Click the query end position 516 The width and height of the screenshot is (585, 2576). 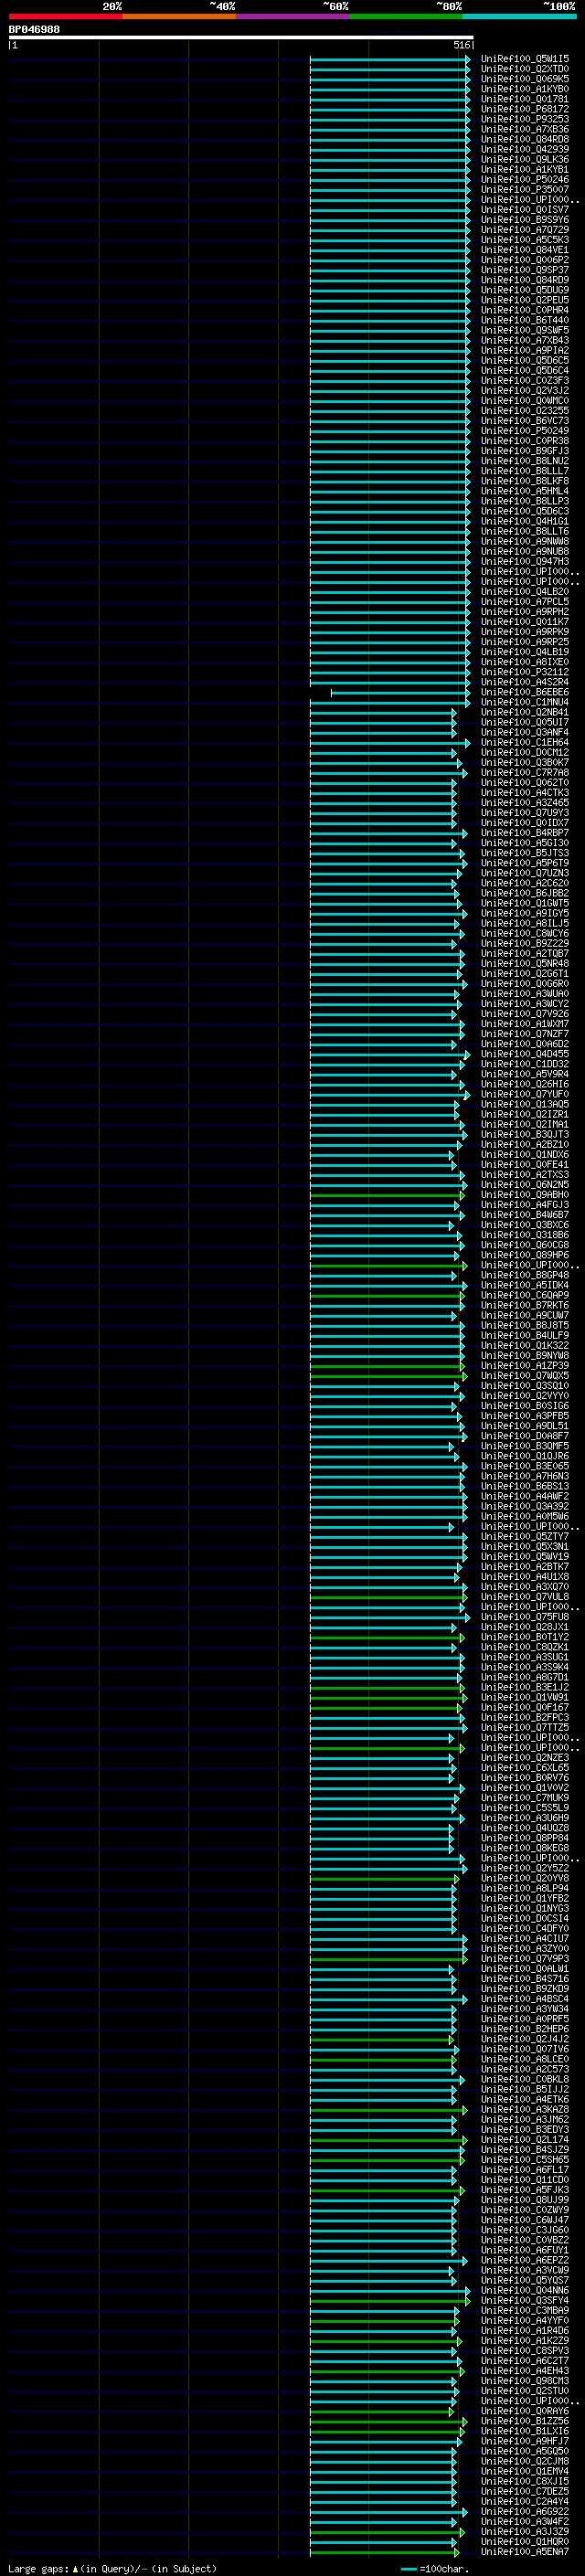tap(461, 45)
